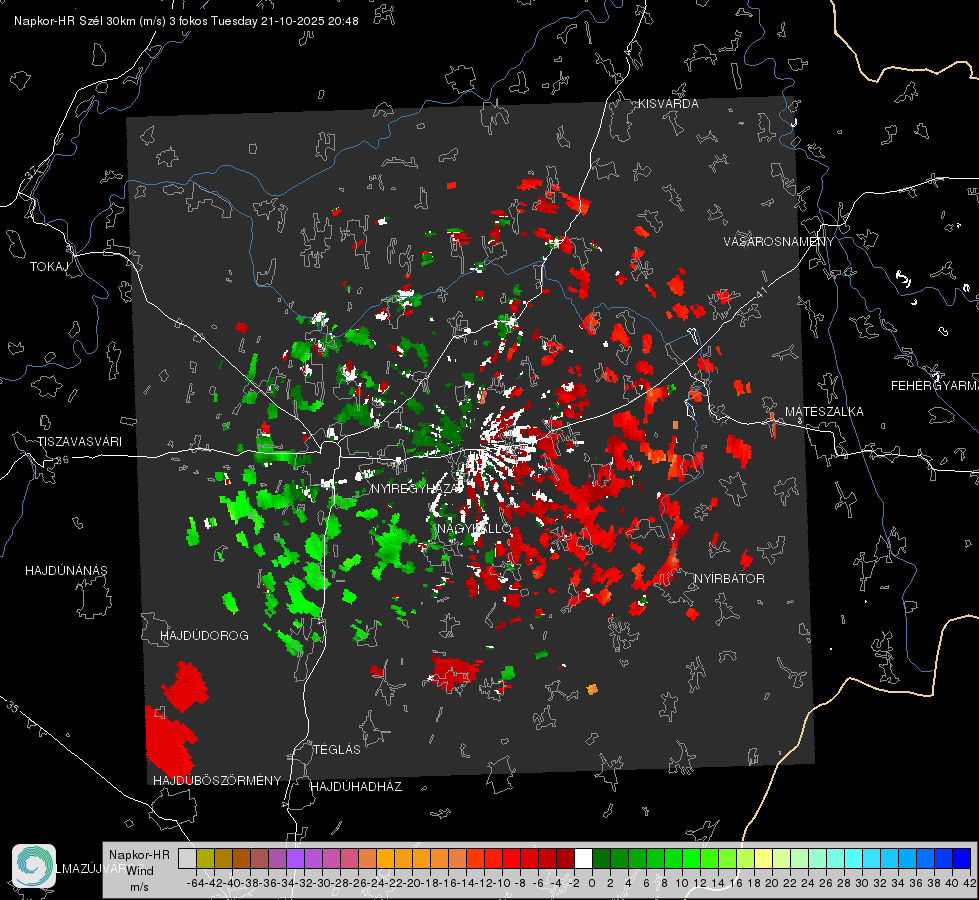Click the HAJDÚBÖSZÖRMÉNY label
The image size is (979, 900).
click(217, 781)
